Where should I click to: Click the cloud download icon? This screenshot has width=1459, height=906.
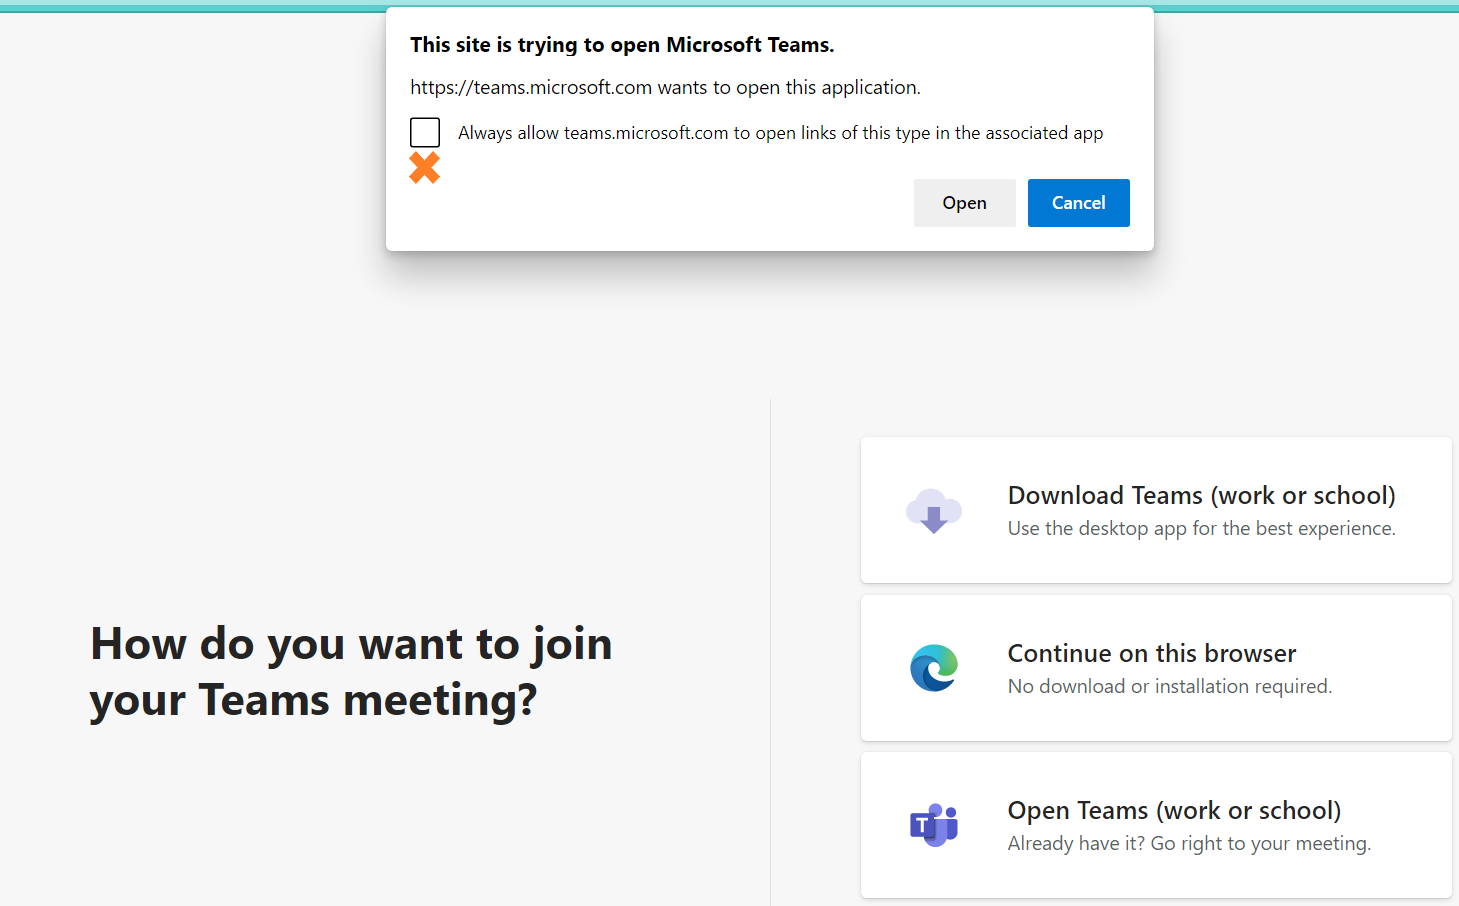click(933, 511)
